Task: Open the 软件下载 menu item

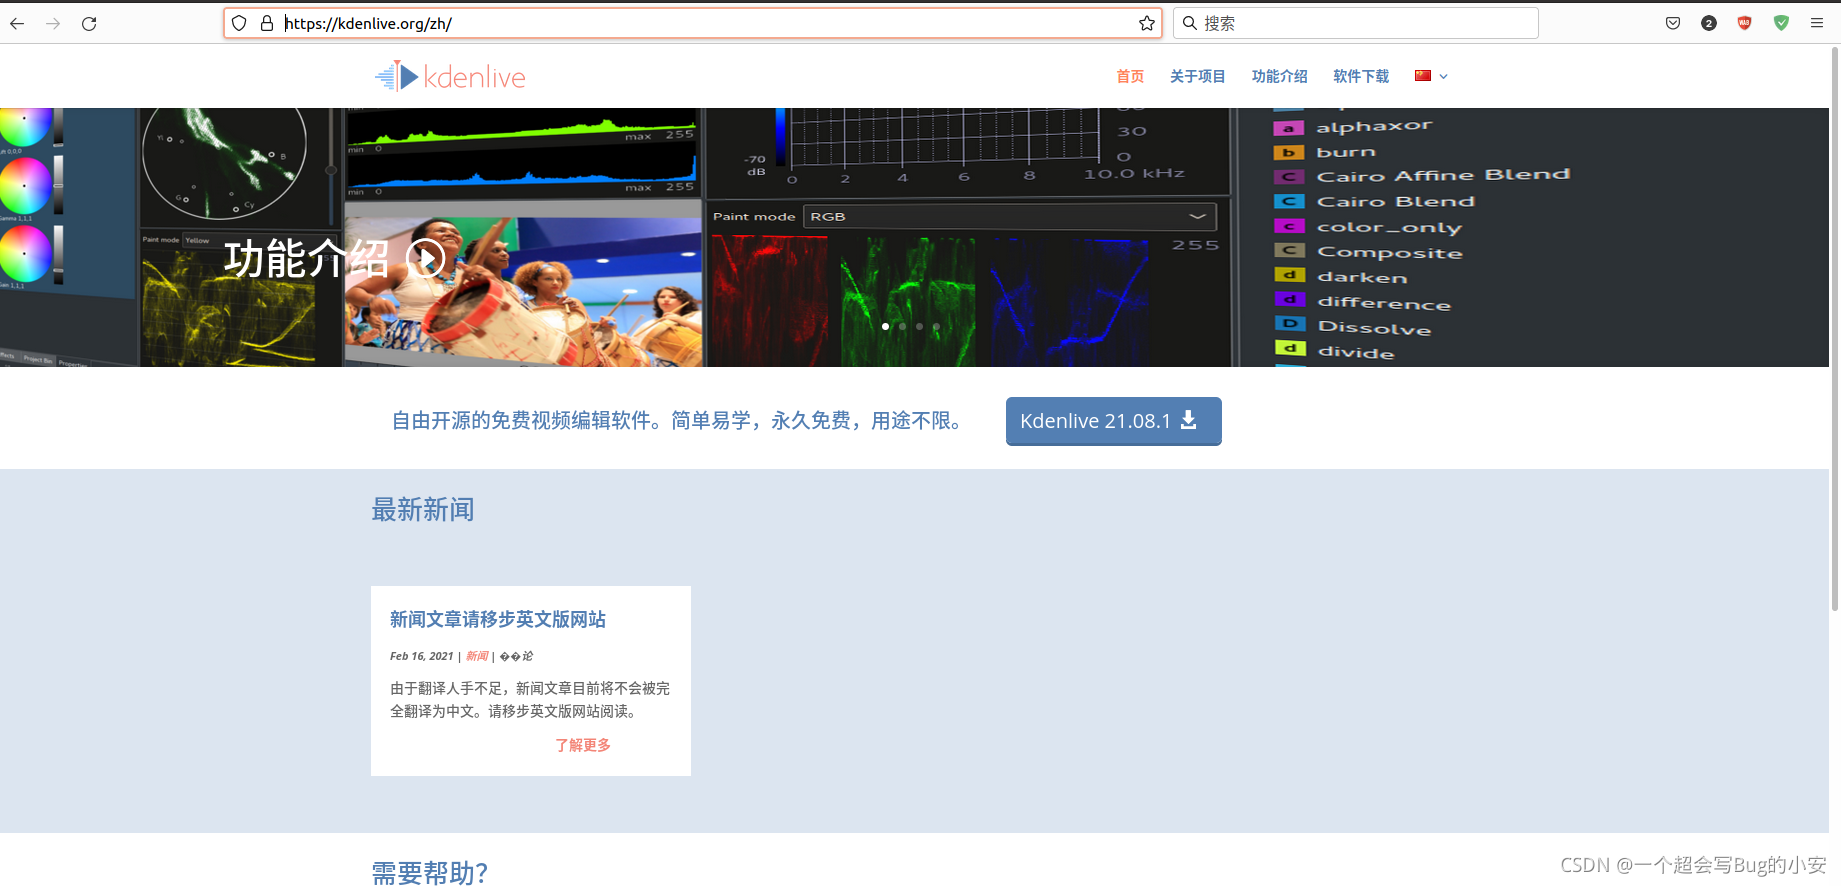Action: pyautogui.click(x=1361, y=76)
